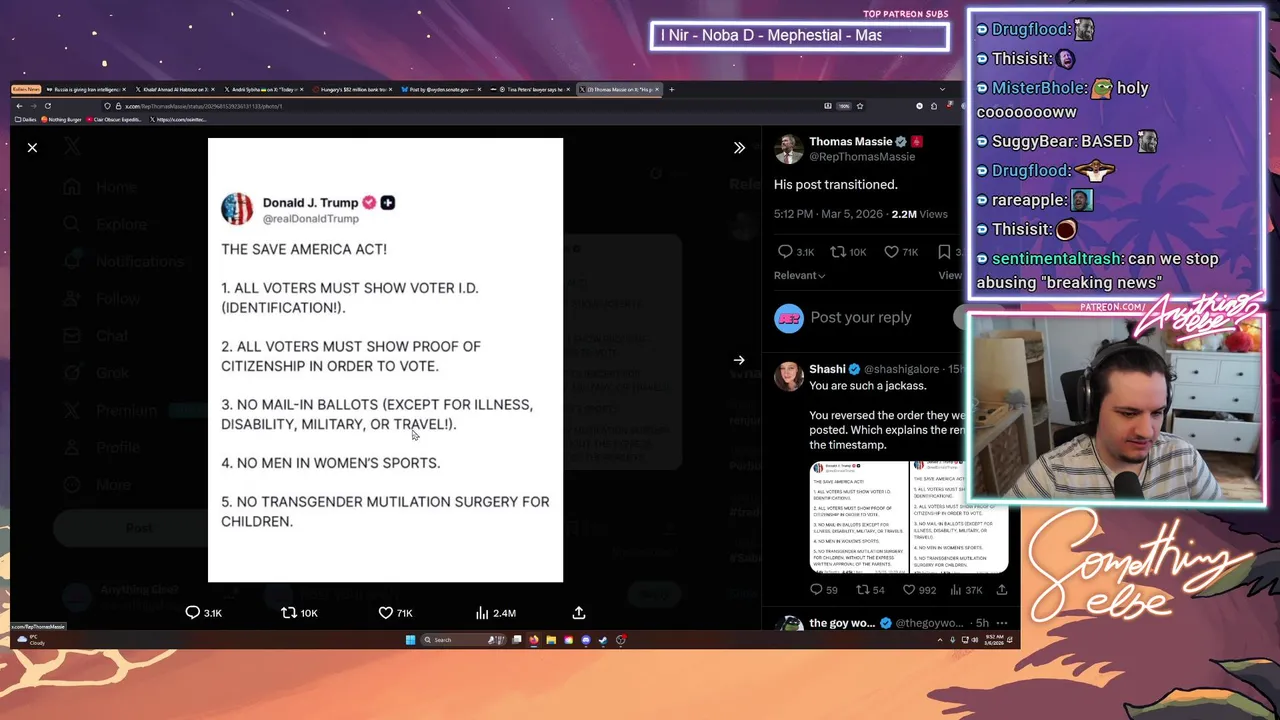Open the Dailies bookmark folder
1280x720 pixels.
point(25,119)
